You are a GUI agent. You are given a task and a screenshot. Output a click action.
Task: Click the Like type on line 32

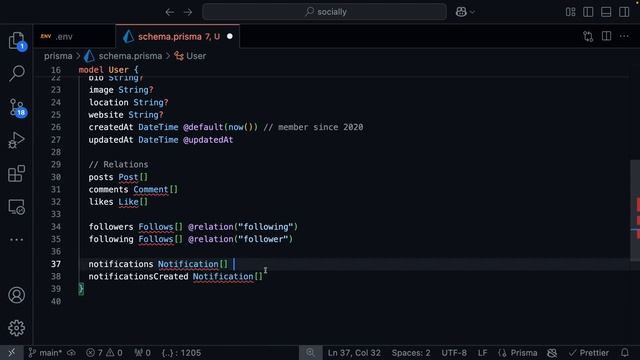pos(128,202)
